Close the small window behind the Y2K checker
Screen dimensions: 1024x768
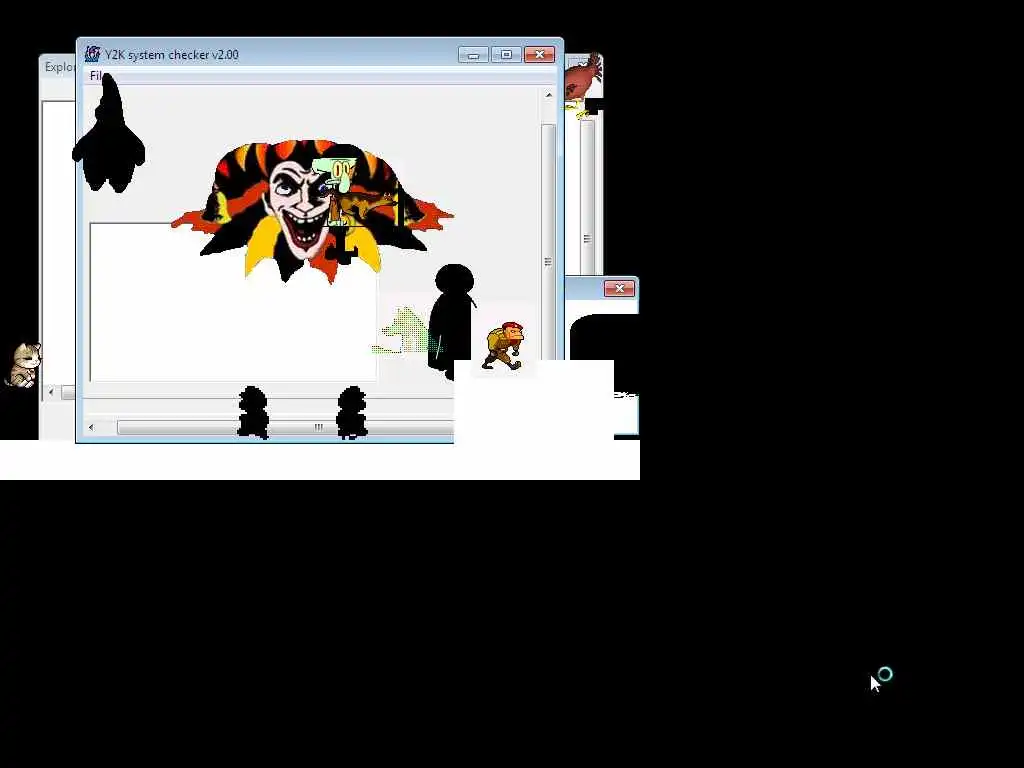[619, 288]
